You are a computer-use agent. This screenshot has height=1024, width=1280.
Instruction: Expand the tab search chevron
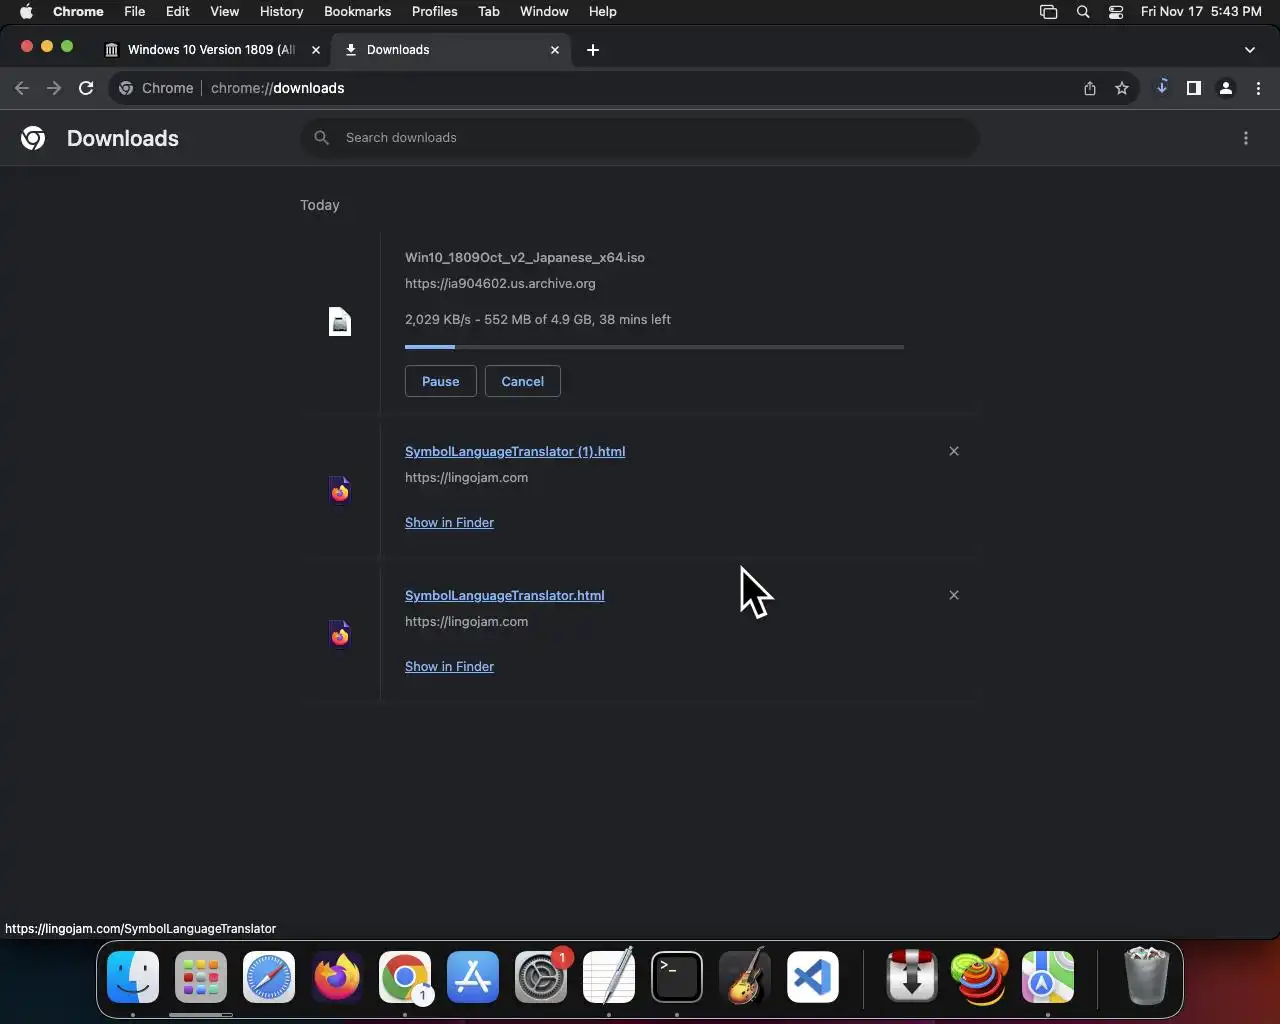pyautogui.click(x=1250, y=50)
